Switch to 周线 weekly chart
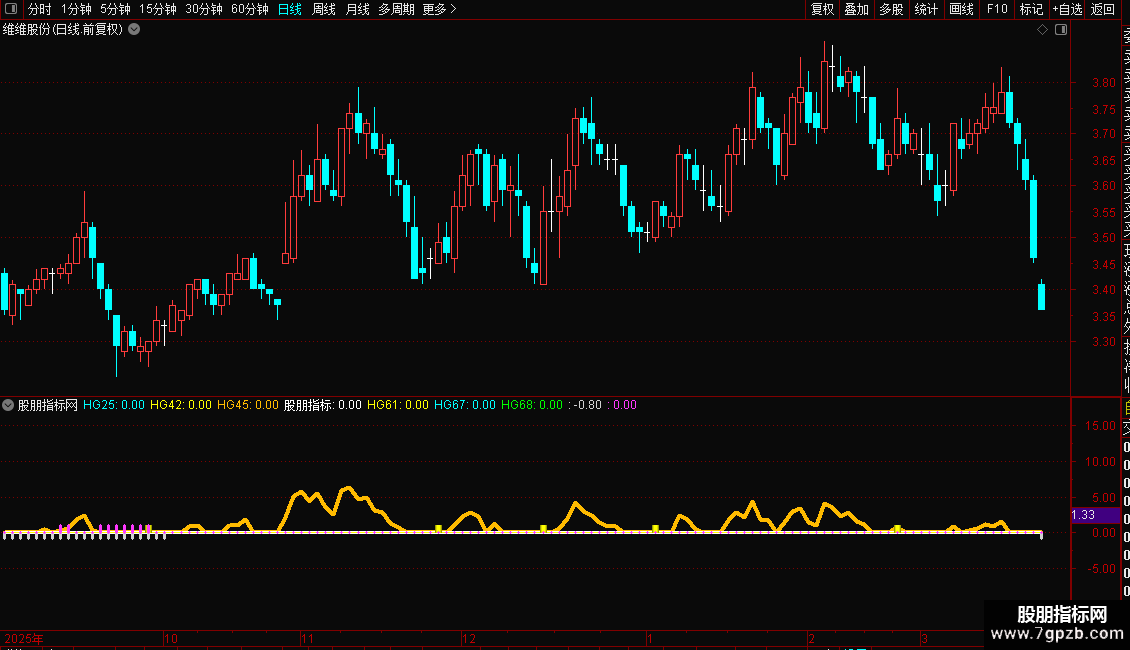Screen dimensions: 1130x650 click(324, 9)
